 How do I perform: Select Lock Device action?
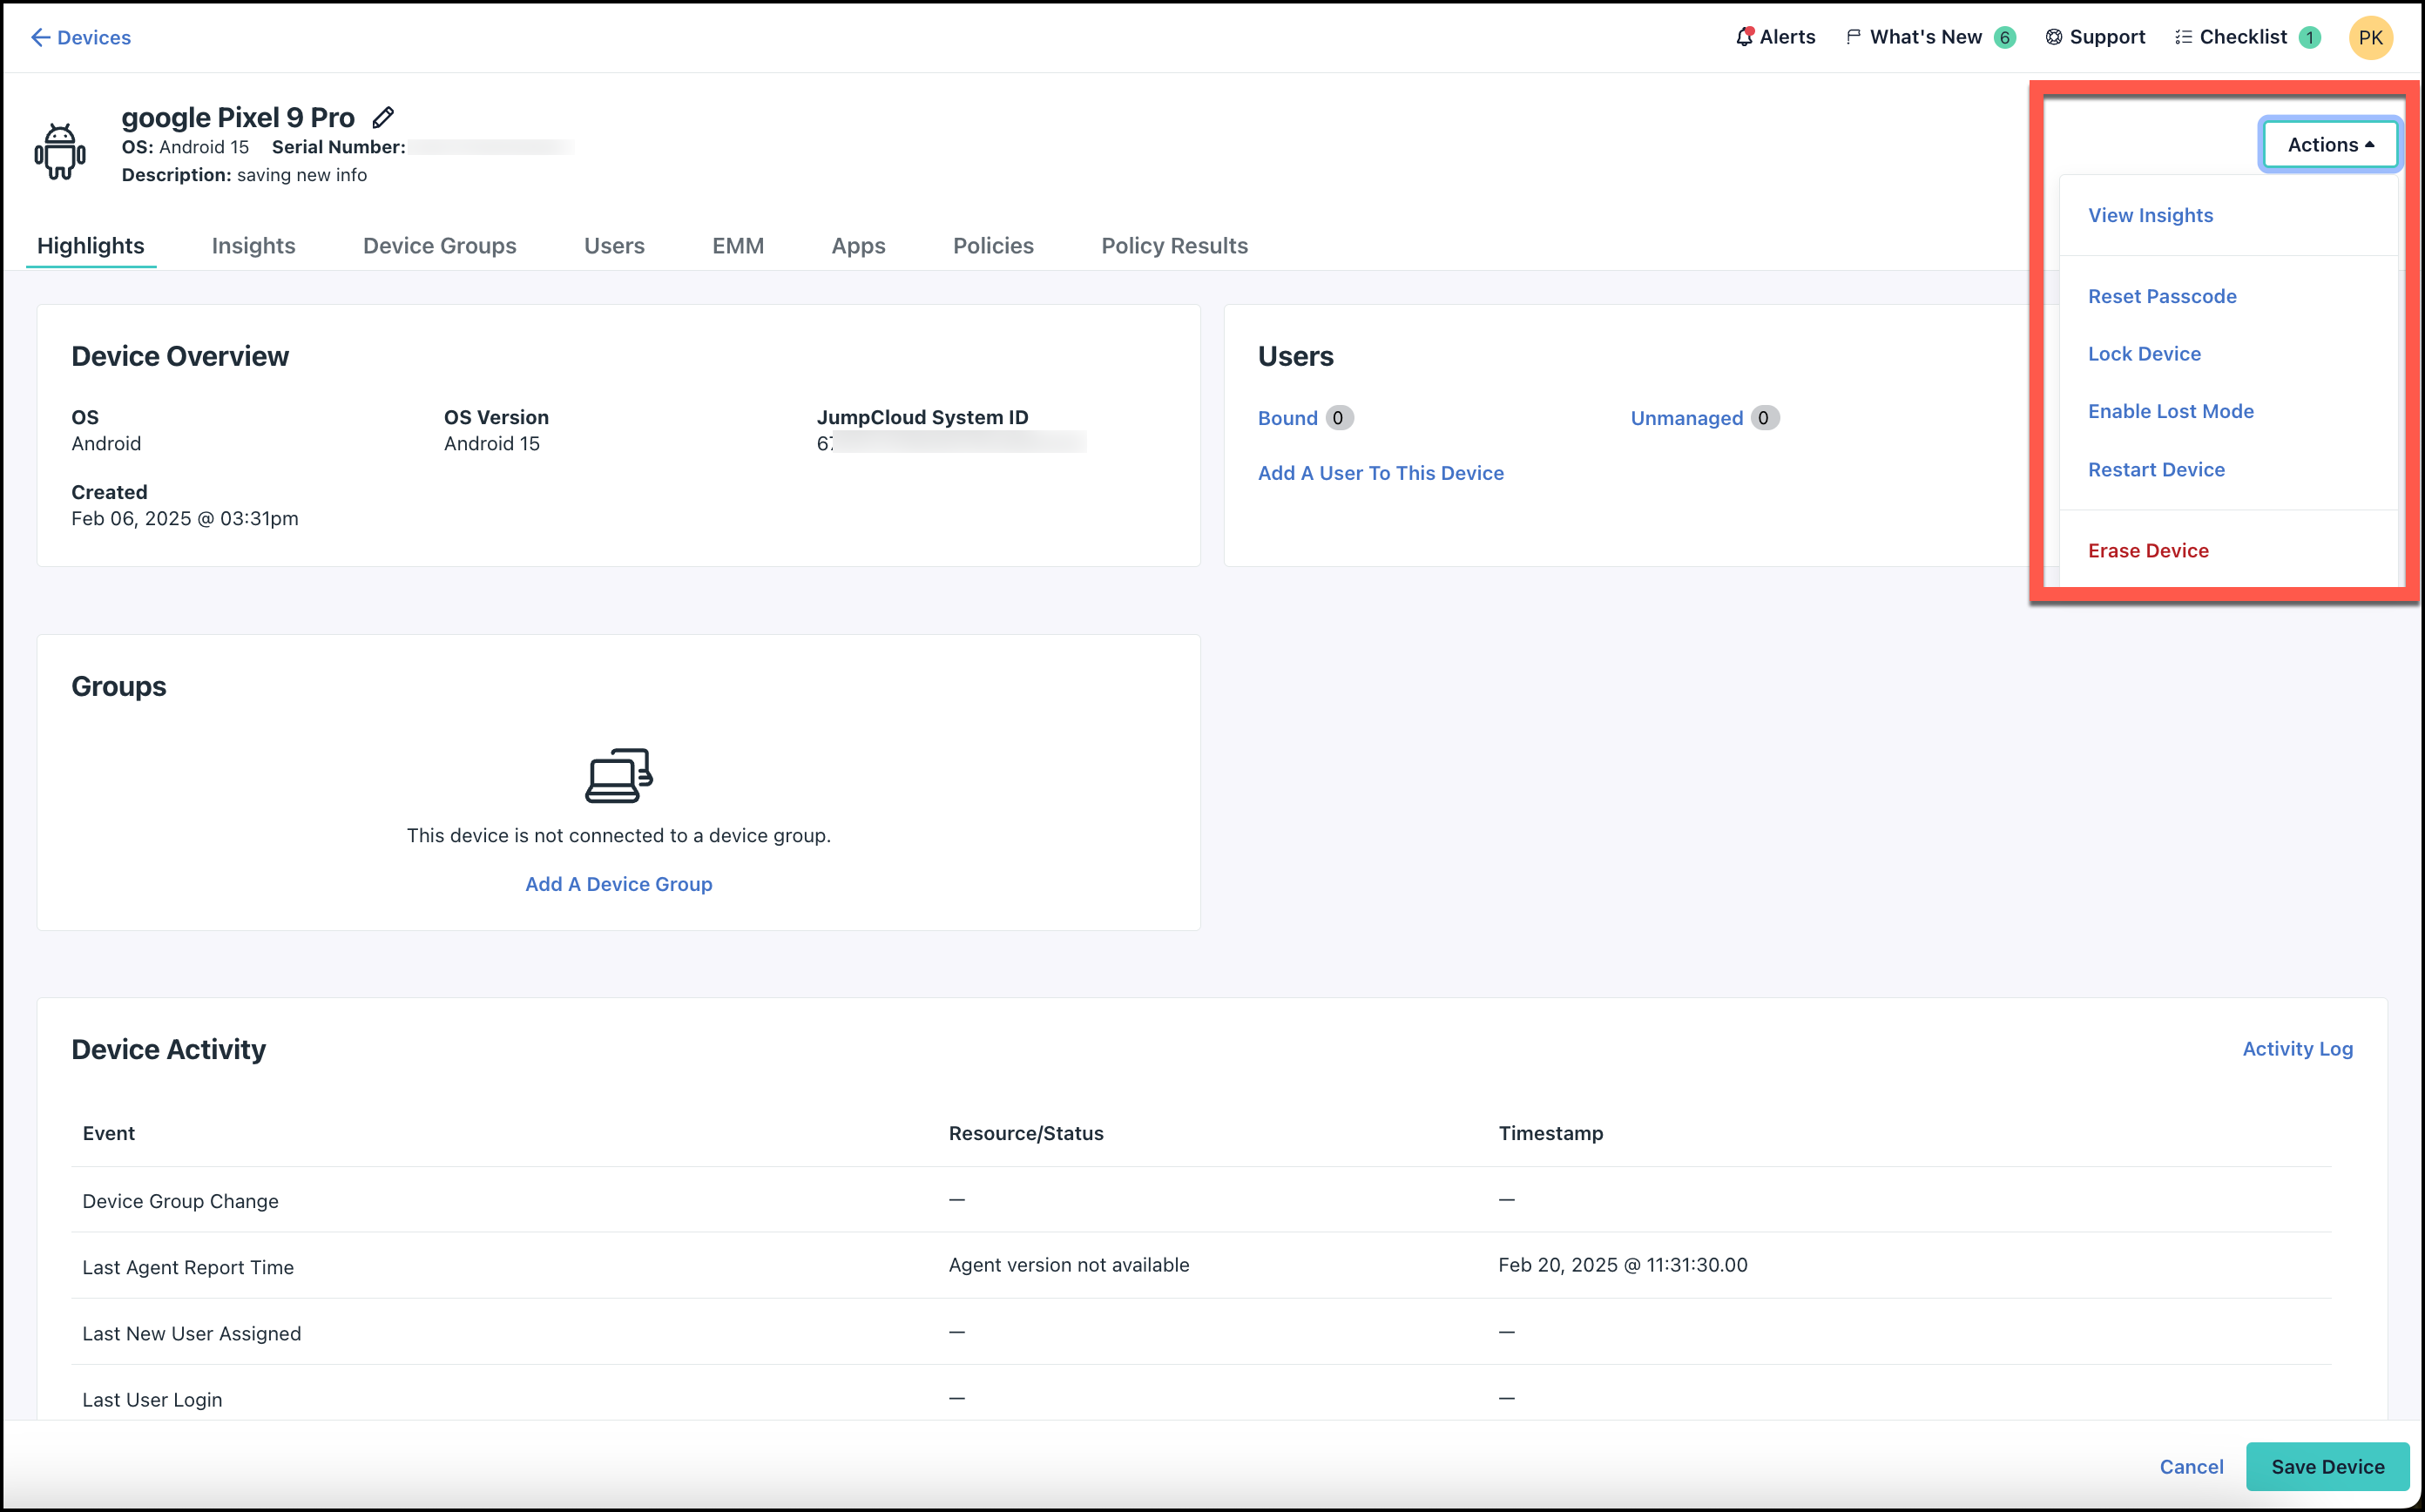tap(2144, 353)
